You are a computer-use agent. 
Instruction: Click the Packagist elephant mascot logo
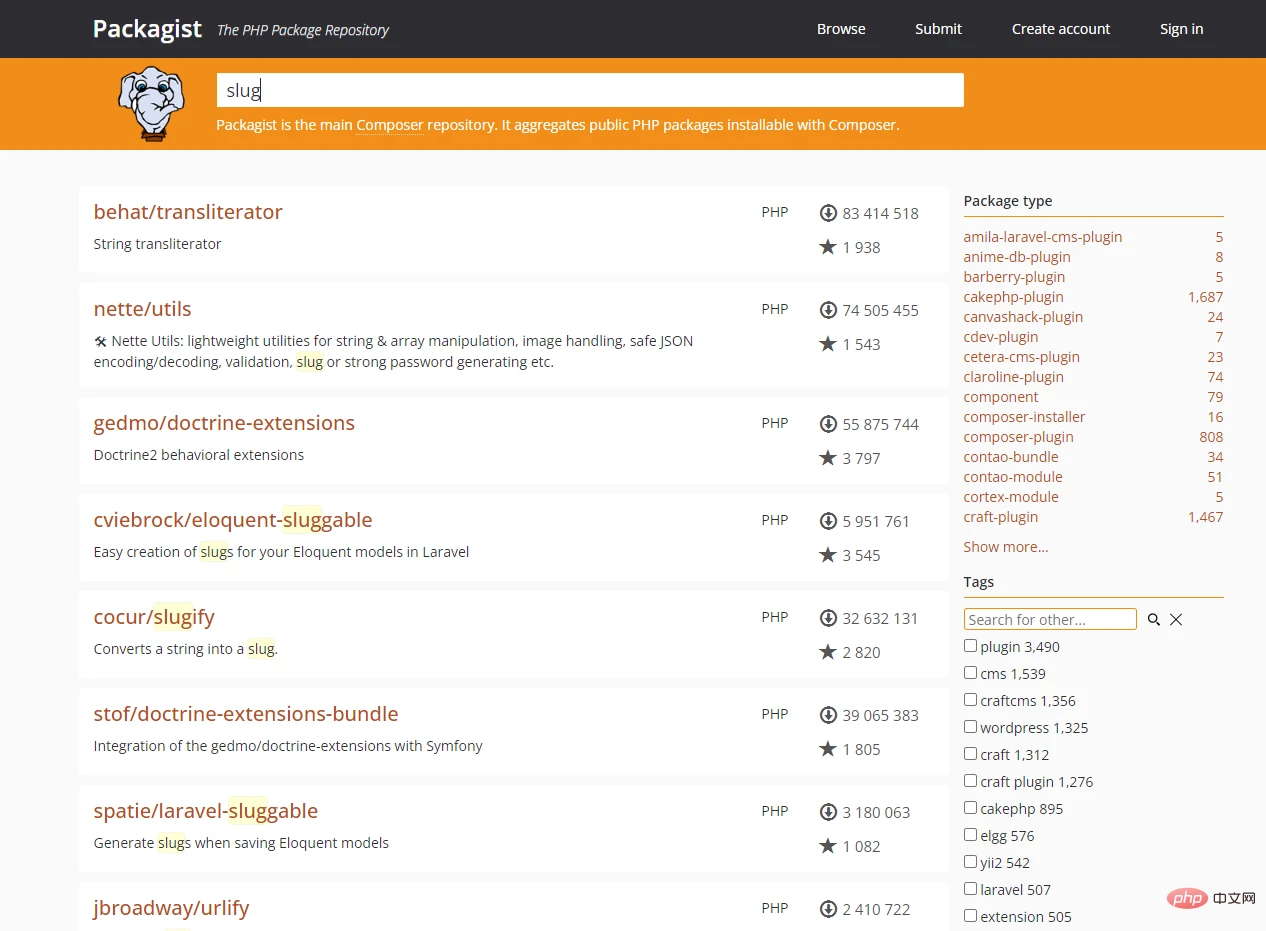click(152, 103)
